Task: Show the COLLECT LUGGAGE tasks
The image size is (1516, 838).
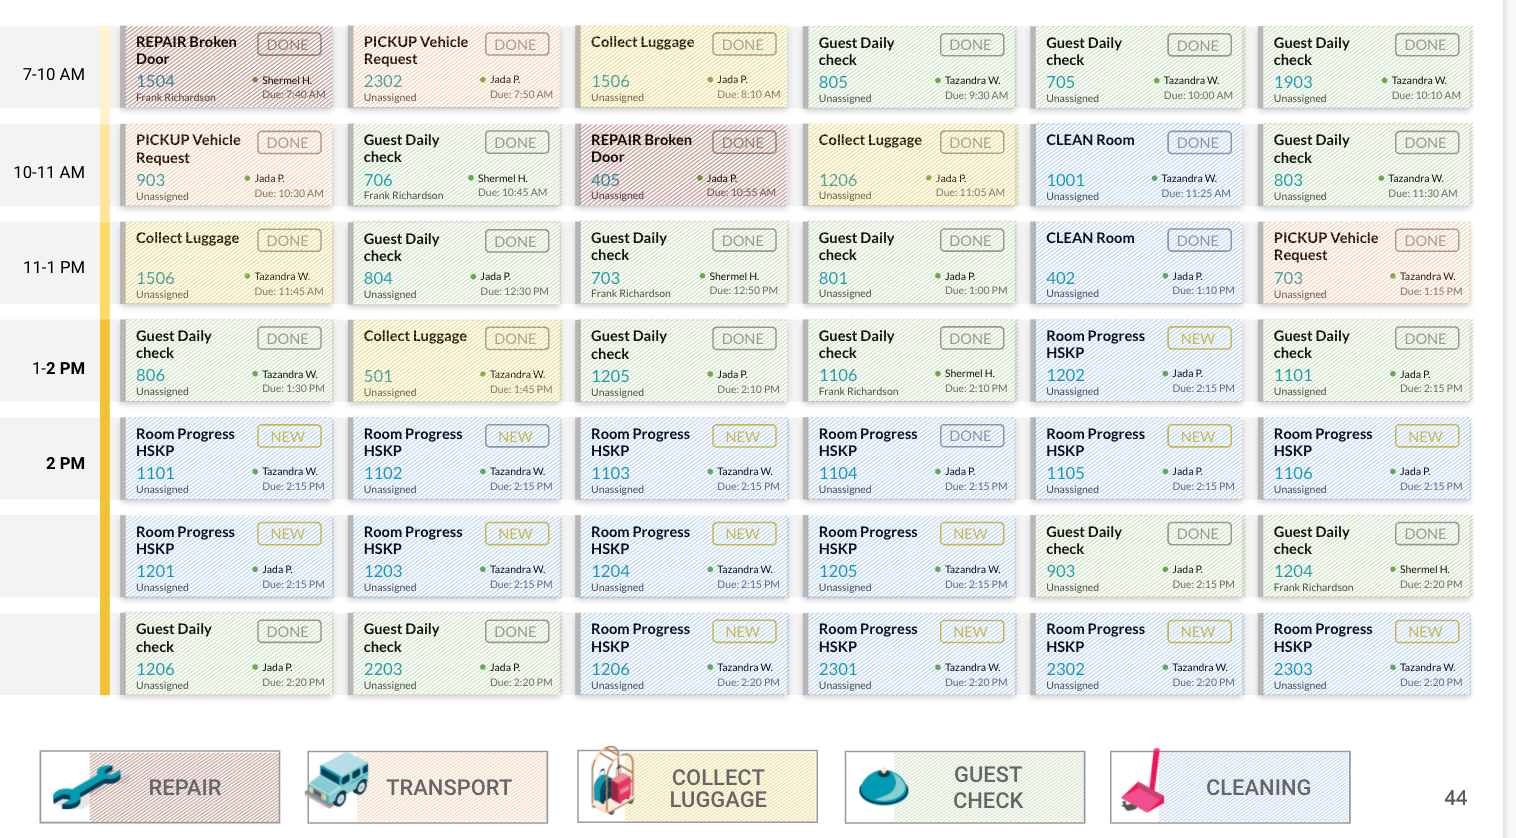Action: [x=718, y=788]
